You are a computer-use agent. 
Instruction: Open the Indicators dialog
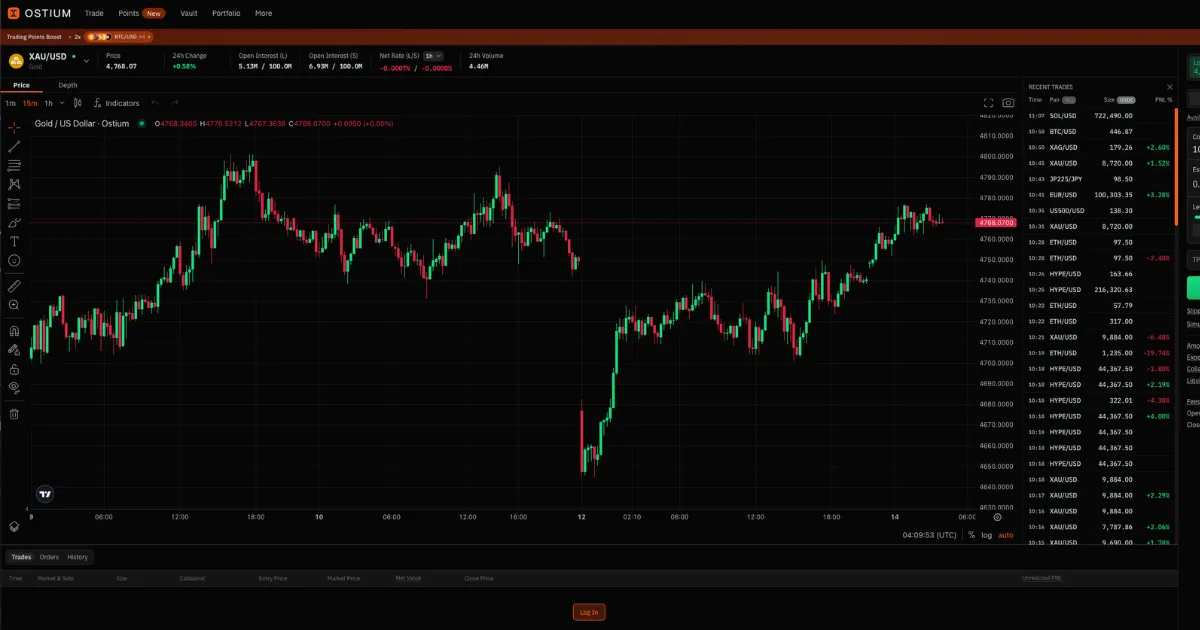(x=117, y=102)
